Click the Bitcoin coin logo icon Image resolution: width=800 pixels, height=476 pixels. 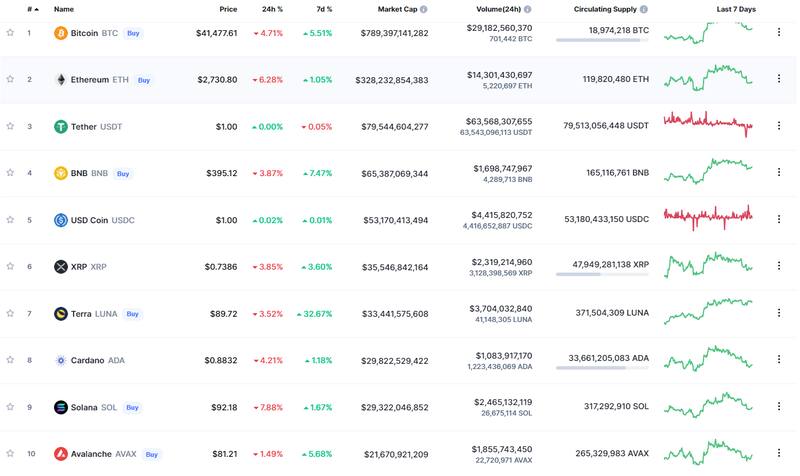click(x=61, y=33)
